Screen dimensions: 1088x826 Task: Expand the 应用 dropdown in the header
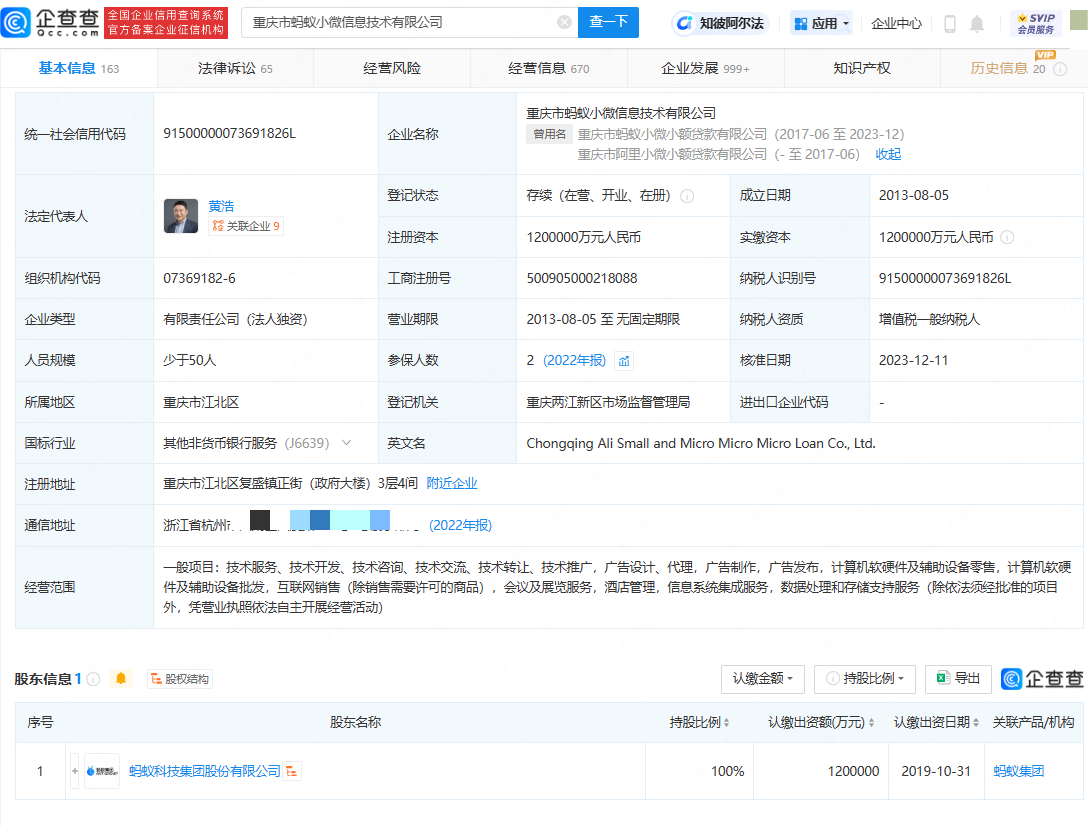[x=822, y=23]
